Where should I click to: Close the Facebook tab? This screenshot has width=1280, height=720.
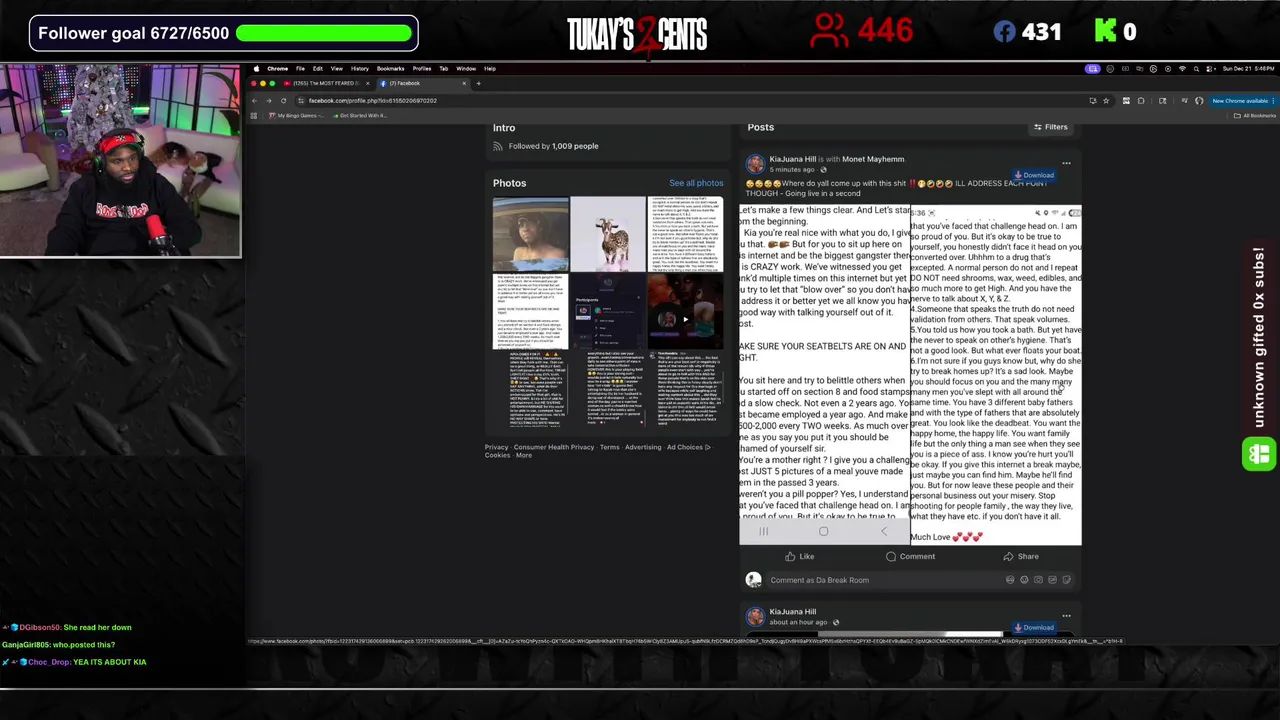pos(463,83)
